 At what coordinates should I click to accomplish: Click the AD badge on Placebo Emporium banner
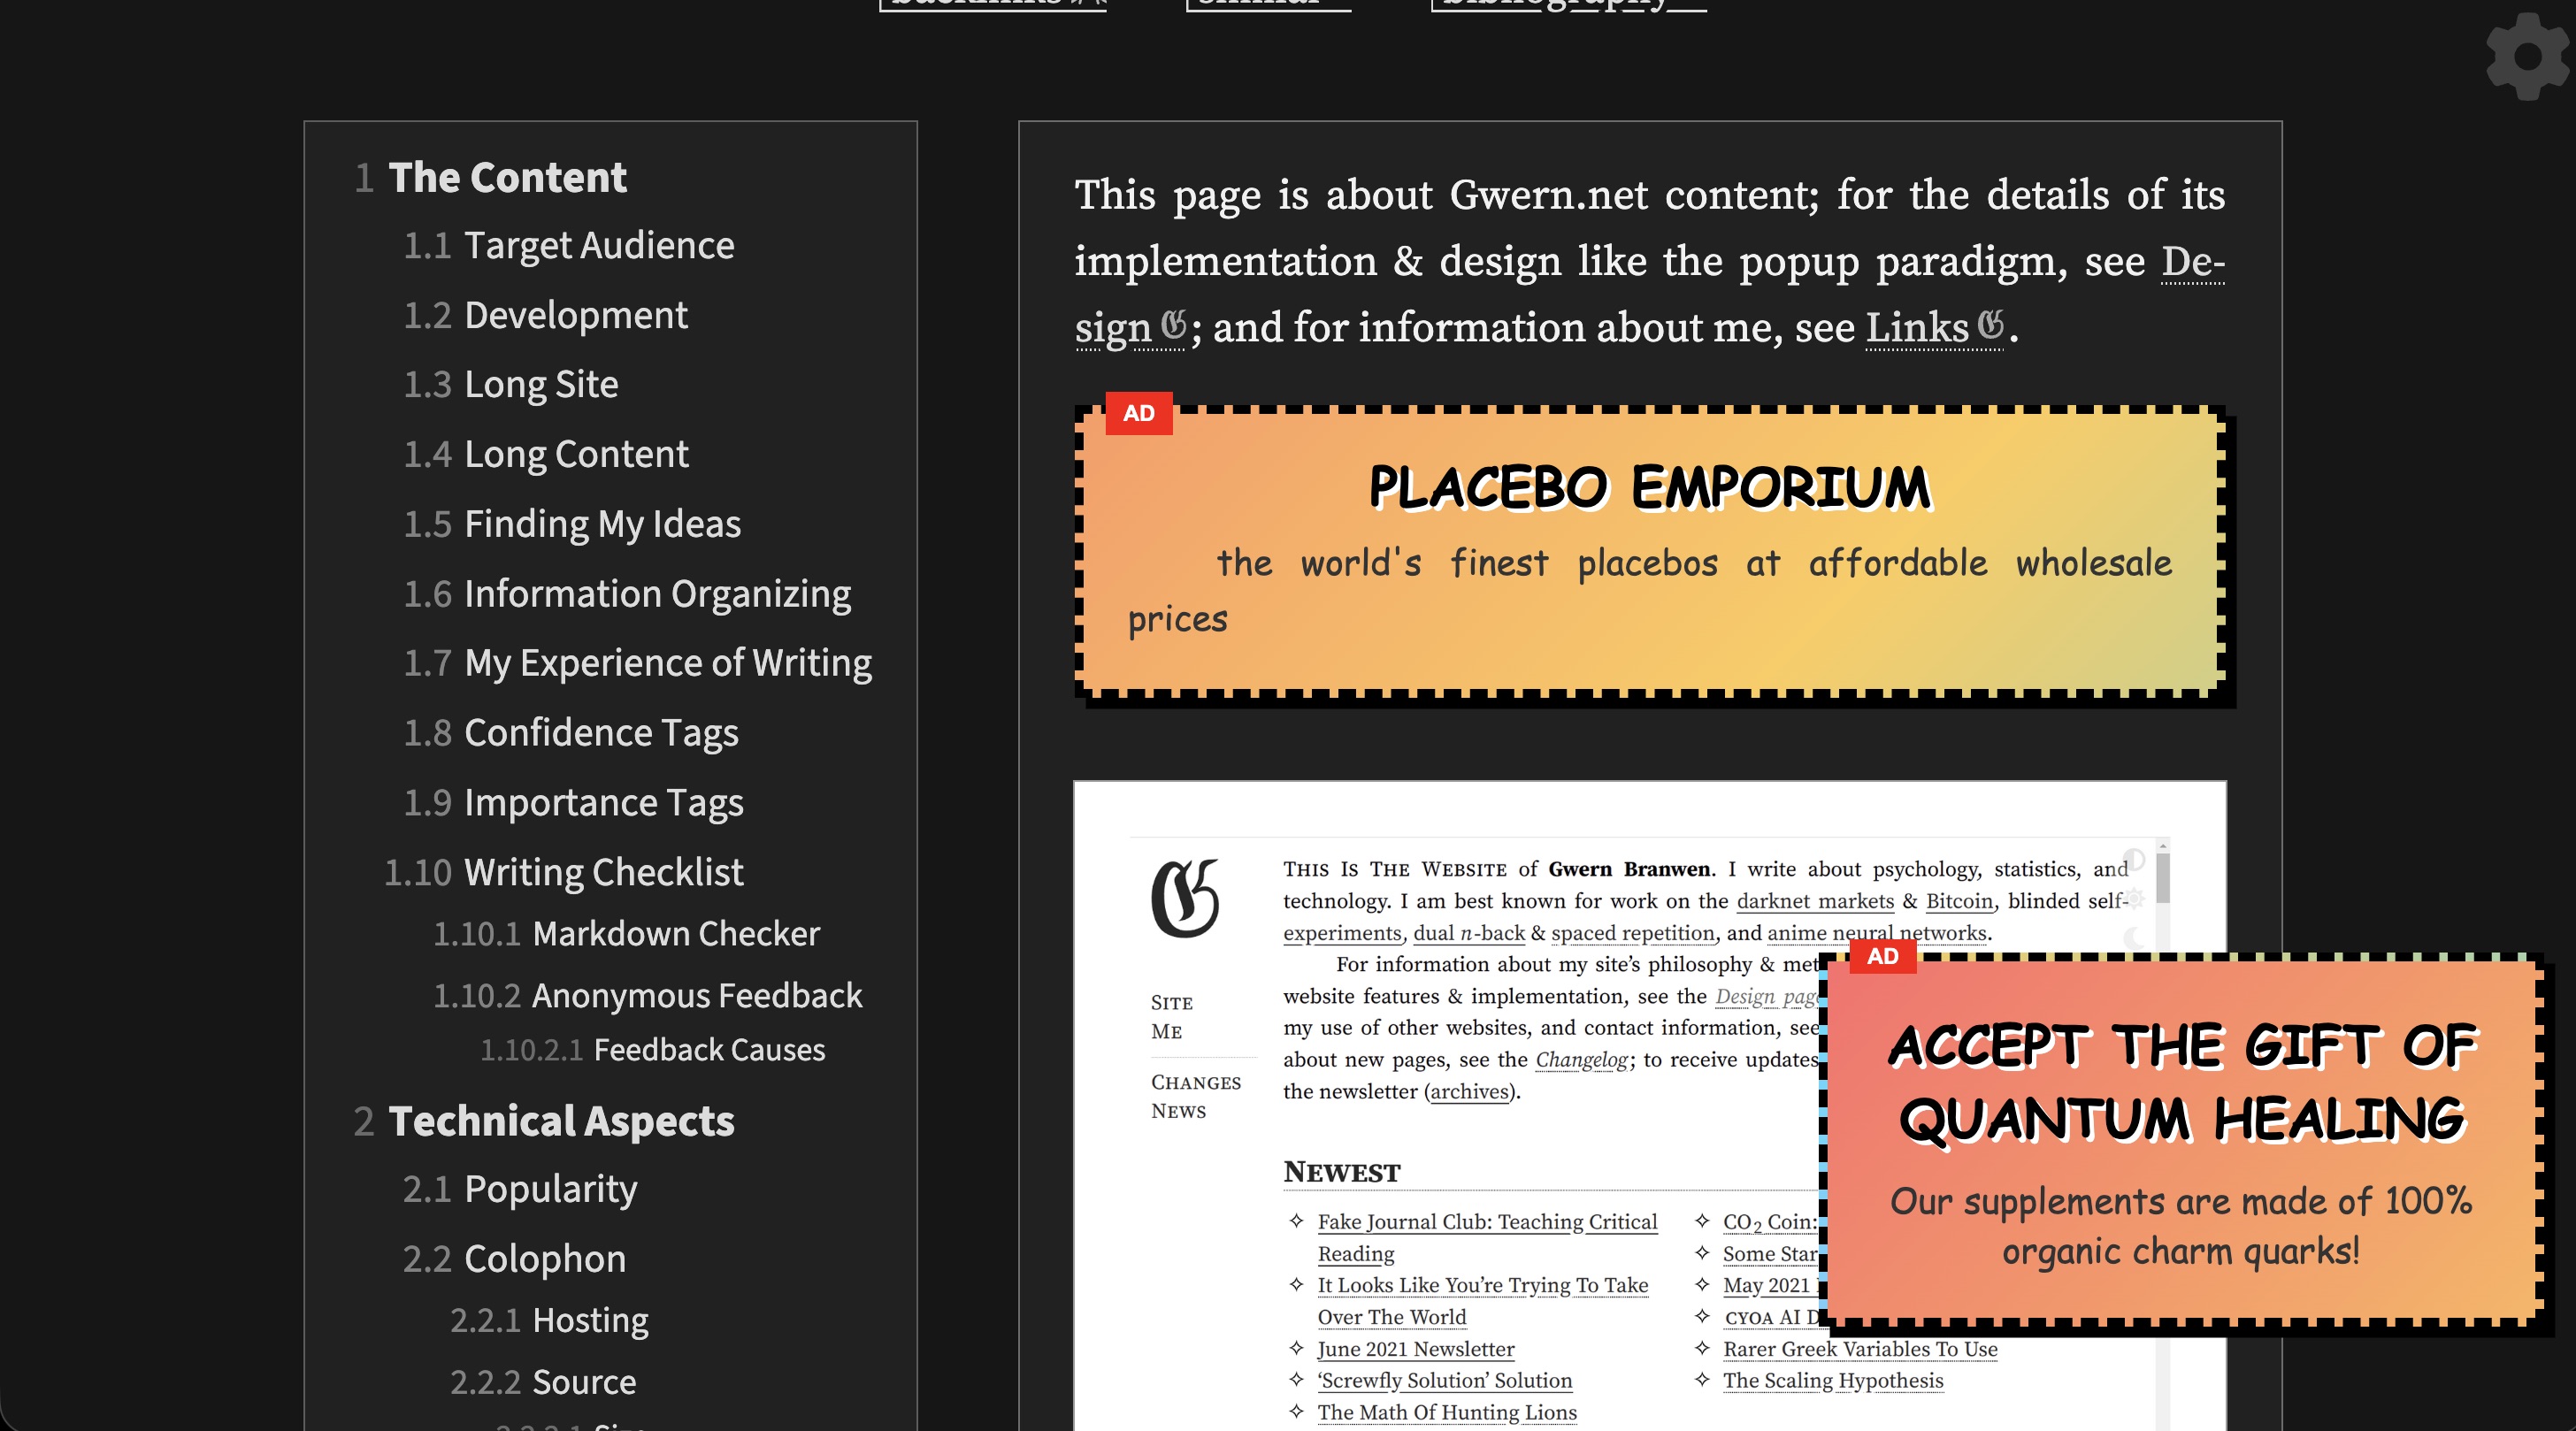point(1138,413)
